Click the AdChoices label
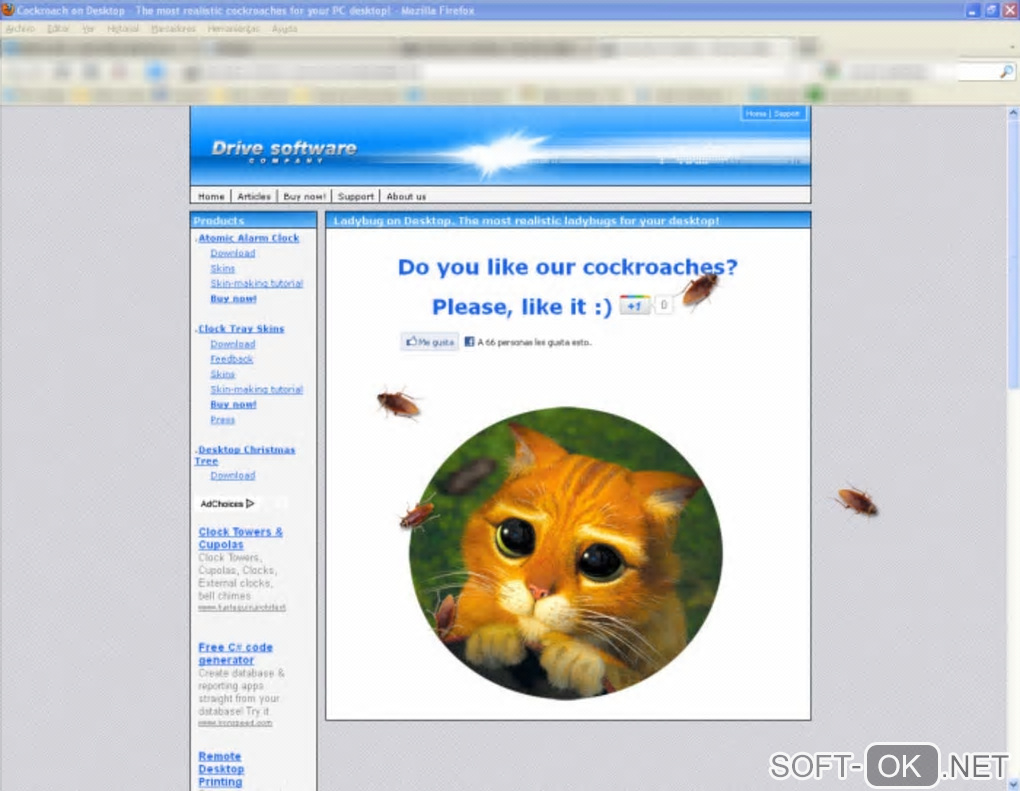The image size is (1020, 791). coord(221,503)
